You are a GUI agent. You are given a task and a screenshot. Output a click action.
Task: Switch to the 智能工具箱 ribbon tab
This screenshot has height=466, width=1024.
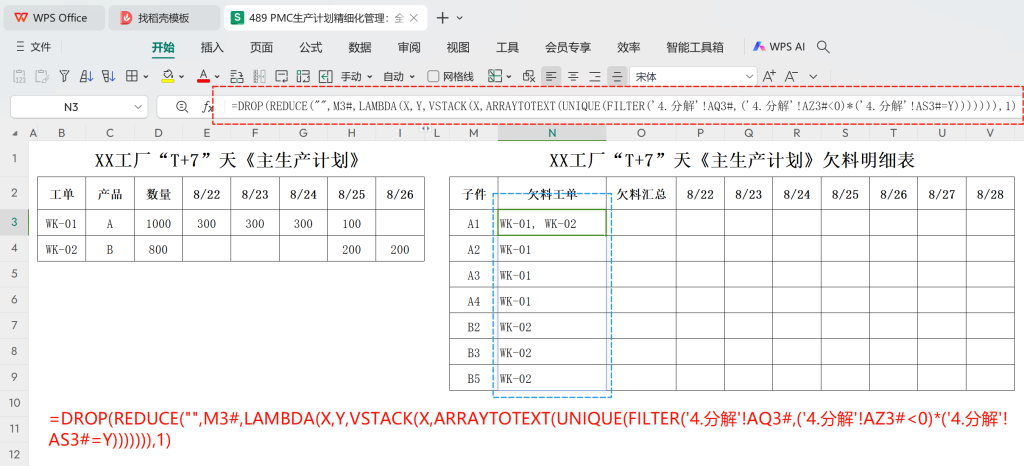[x=695, y=47]
